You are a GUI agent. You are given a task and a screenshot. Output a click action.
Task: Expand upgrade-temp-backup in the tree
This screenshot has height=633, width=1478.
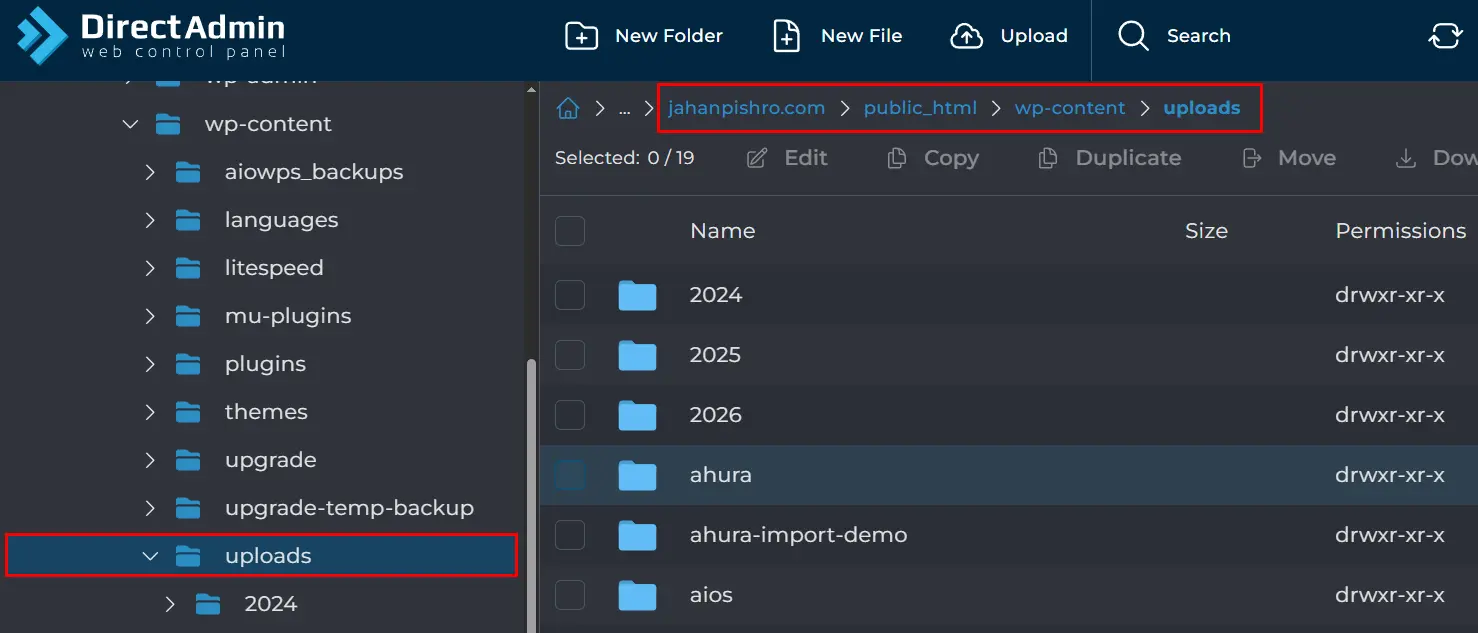tap(150, 508)
